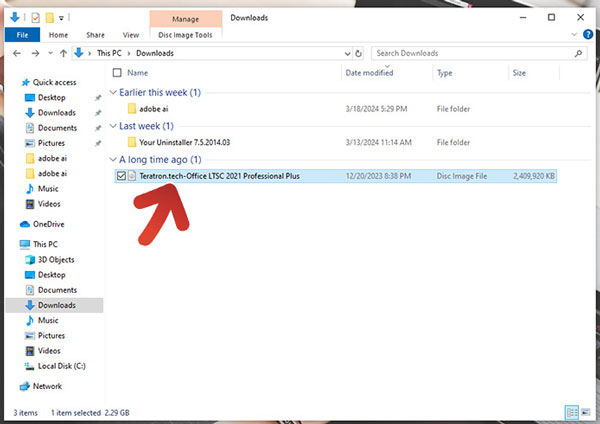Open Videos under Quick access

click(49, 204)
